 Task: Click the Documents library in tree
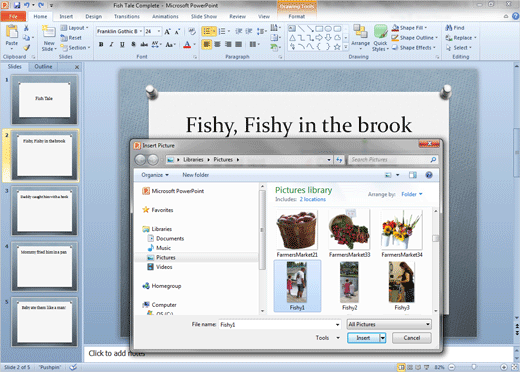click(170, 239)
